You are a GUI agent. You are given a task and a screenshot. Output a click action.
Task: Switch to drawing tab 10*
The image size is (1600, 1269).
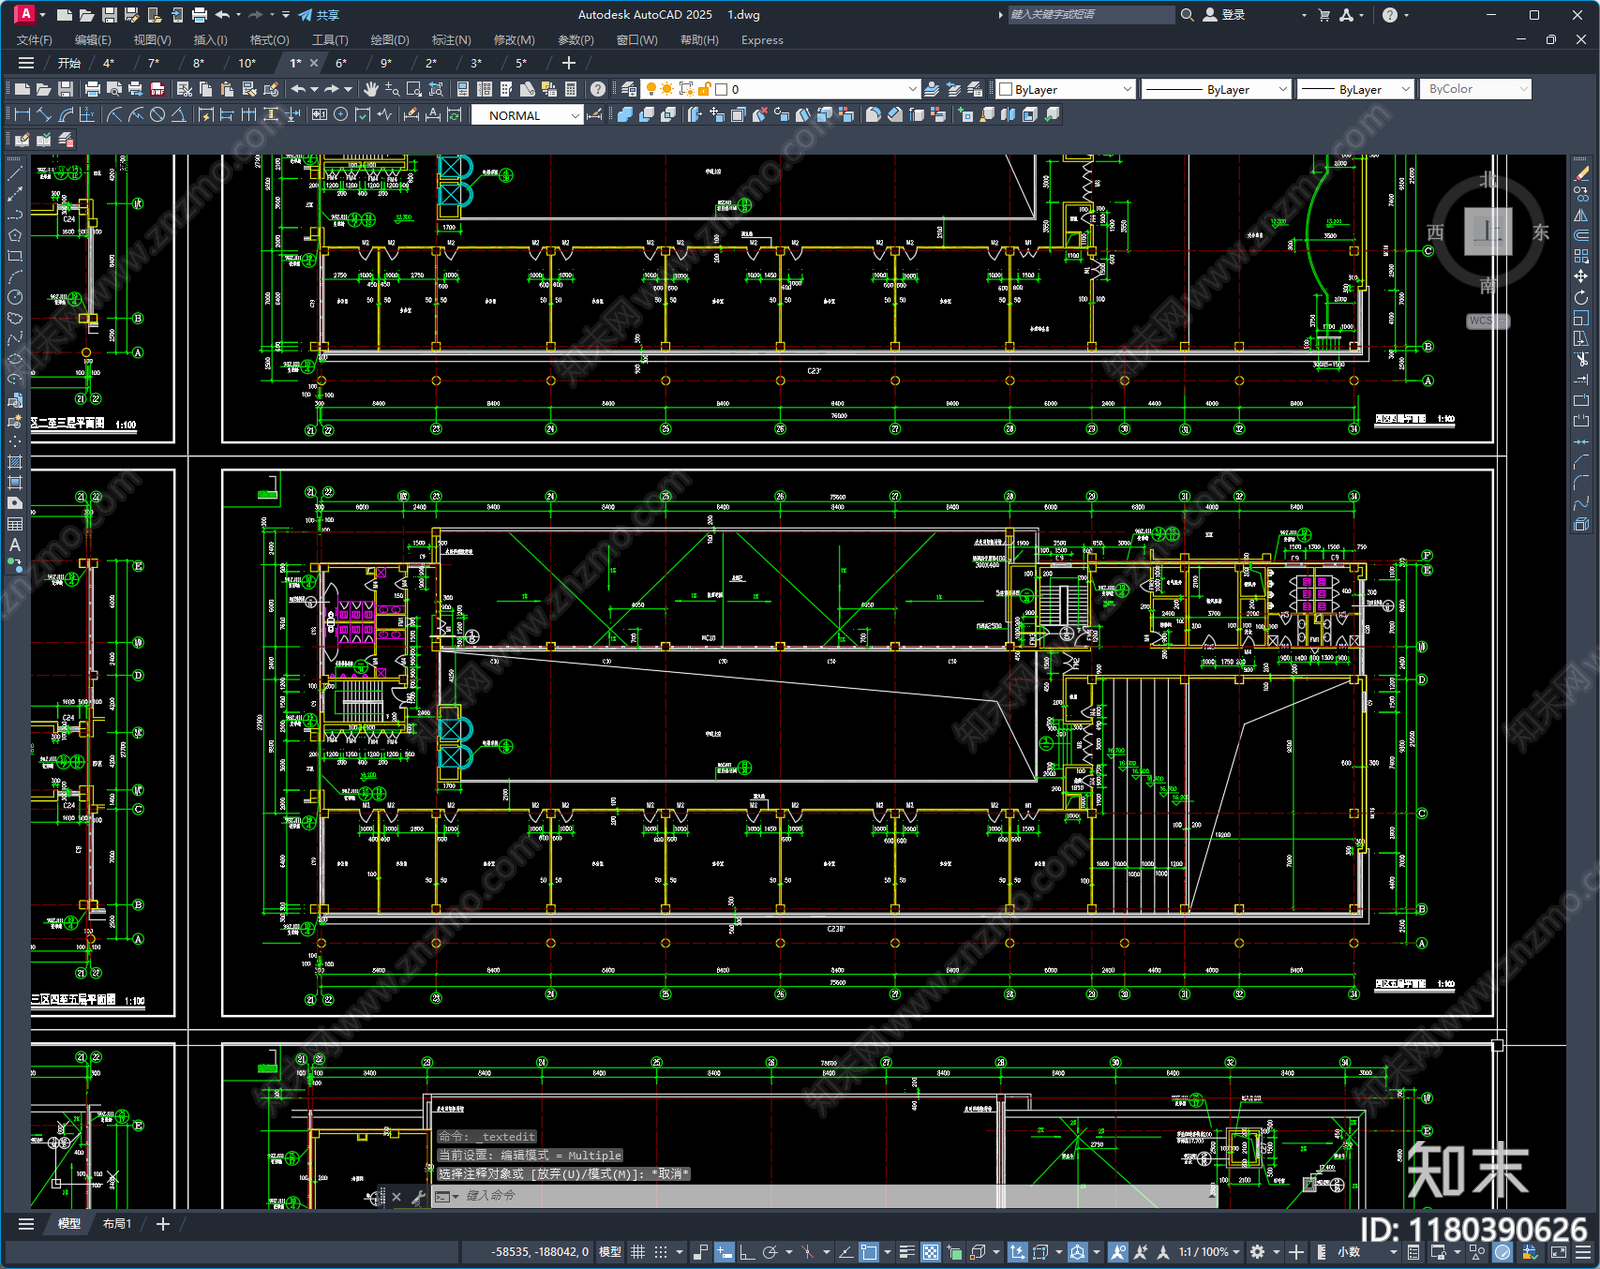pyautogui.click(x=247, y=63)
